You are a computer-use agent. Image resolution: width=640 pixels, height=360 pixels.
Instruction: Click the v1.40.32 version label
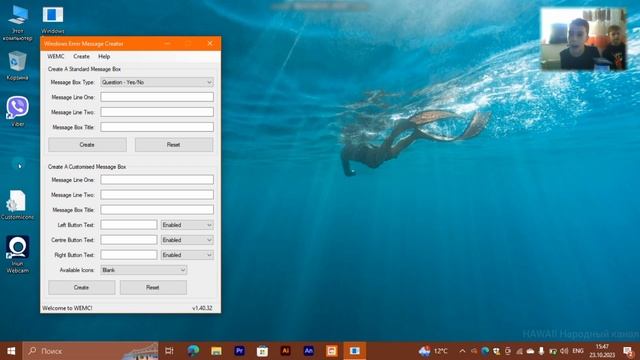tap(202, 308)
